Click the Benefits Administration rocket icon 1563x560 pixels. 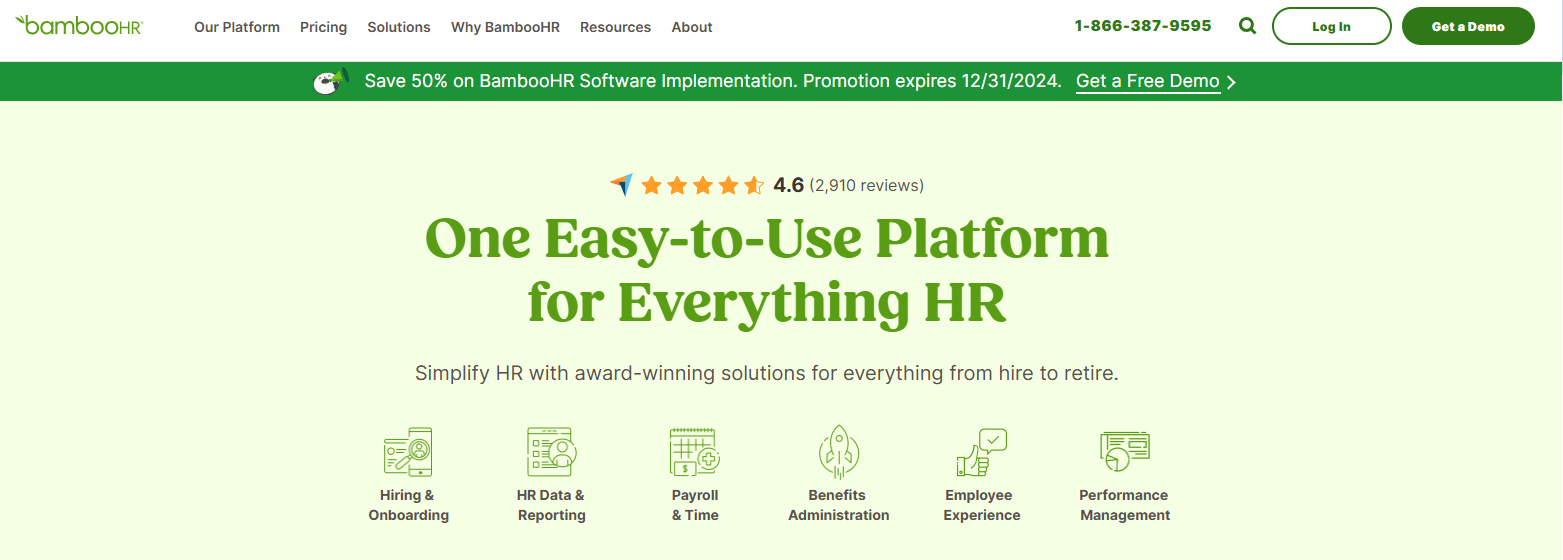click(839, 452)
